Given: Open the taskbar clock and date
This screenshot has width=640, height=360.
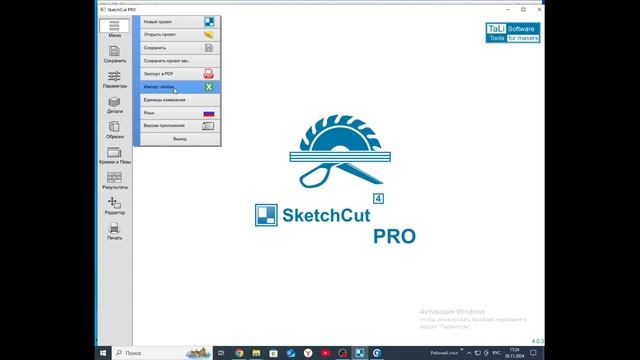Looking at the screenshot, I should tap(514, 353).
